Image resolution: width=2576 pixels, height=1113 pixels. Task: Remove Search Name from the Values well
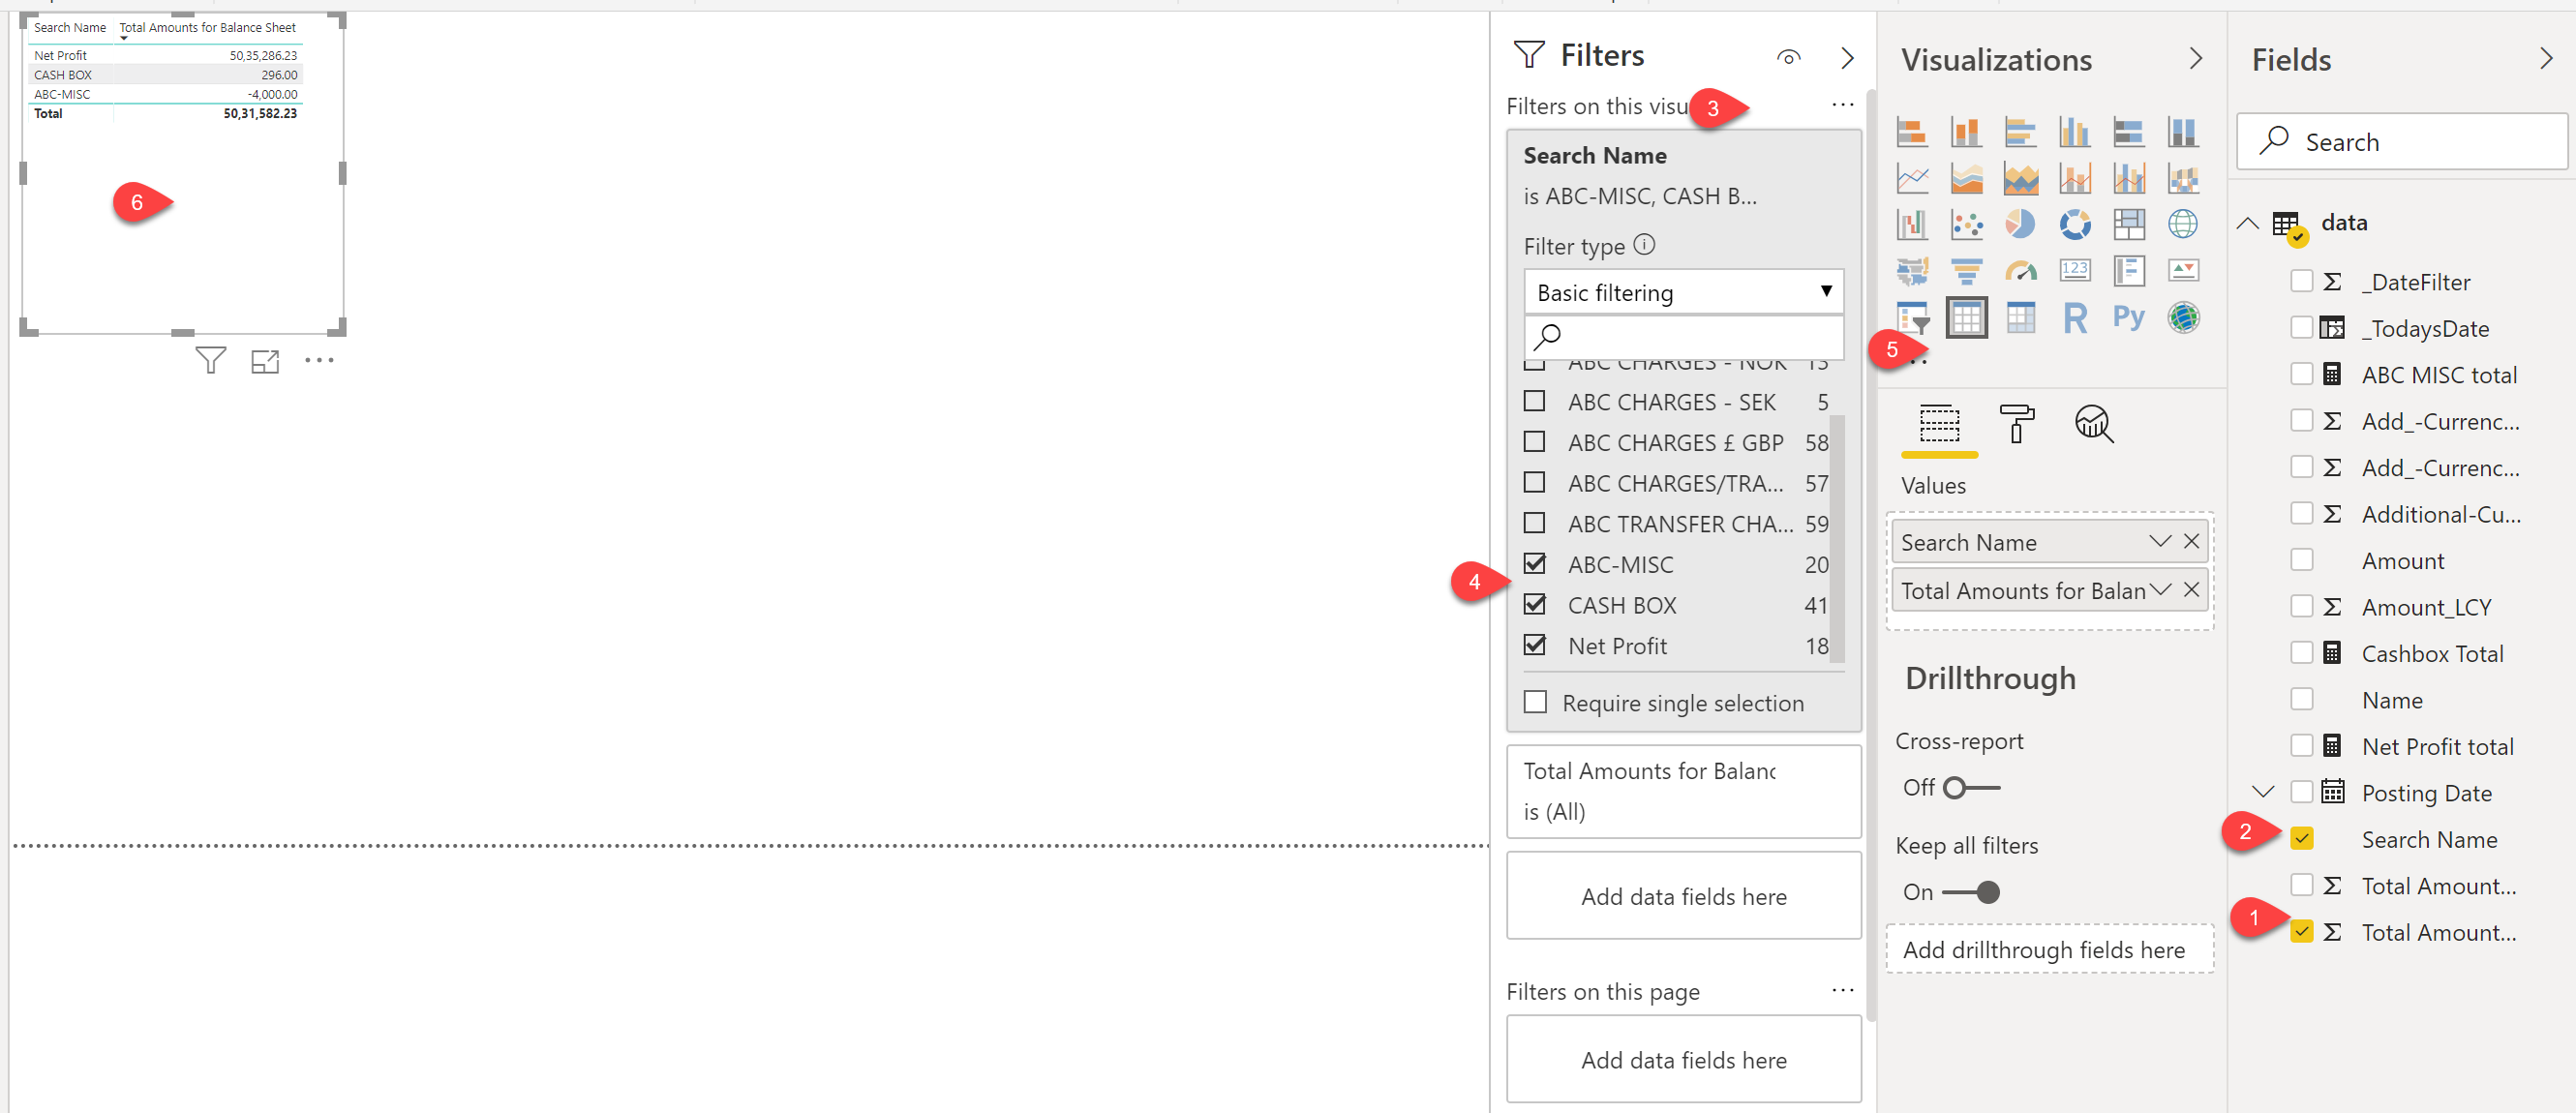(2190, 541)
